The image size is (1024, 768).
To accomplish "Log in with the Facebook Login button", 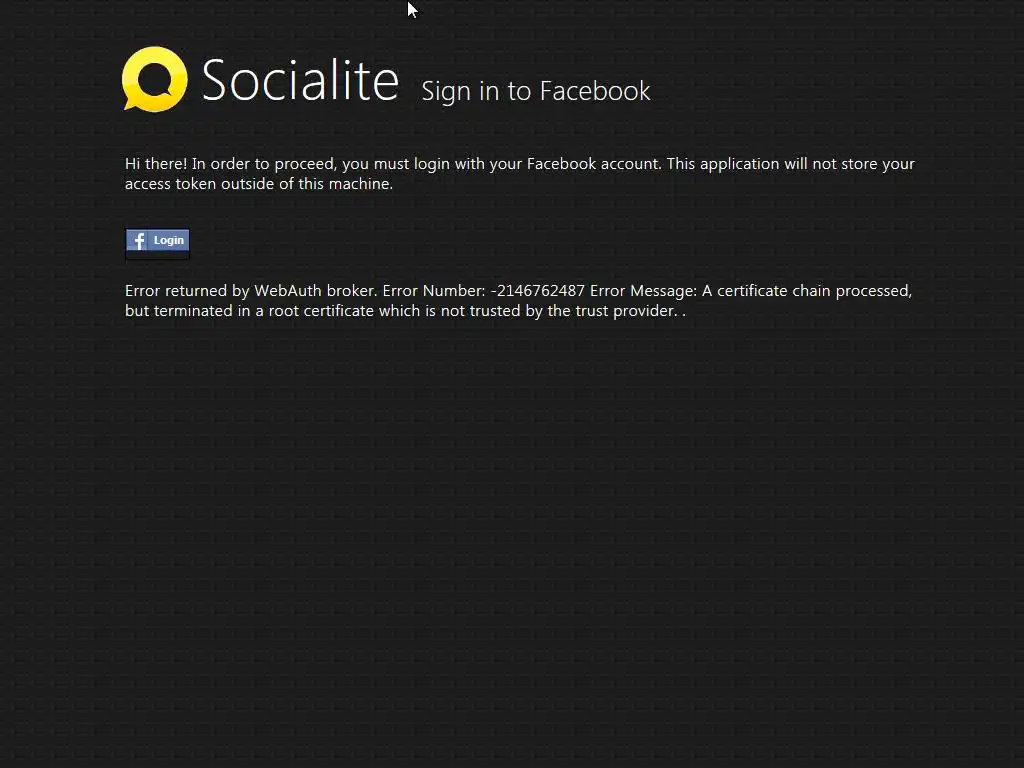I will tap(157, 240).
